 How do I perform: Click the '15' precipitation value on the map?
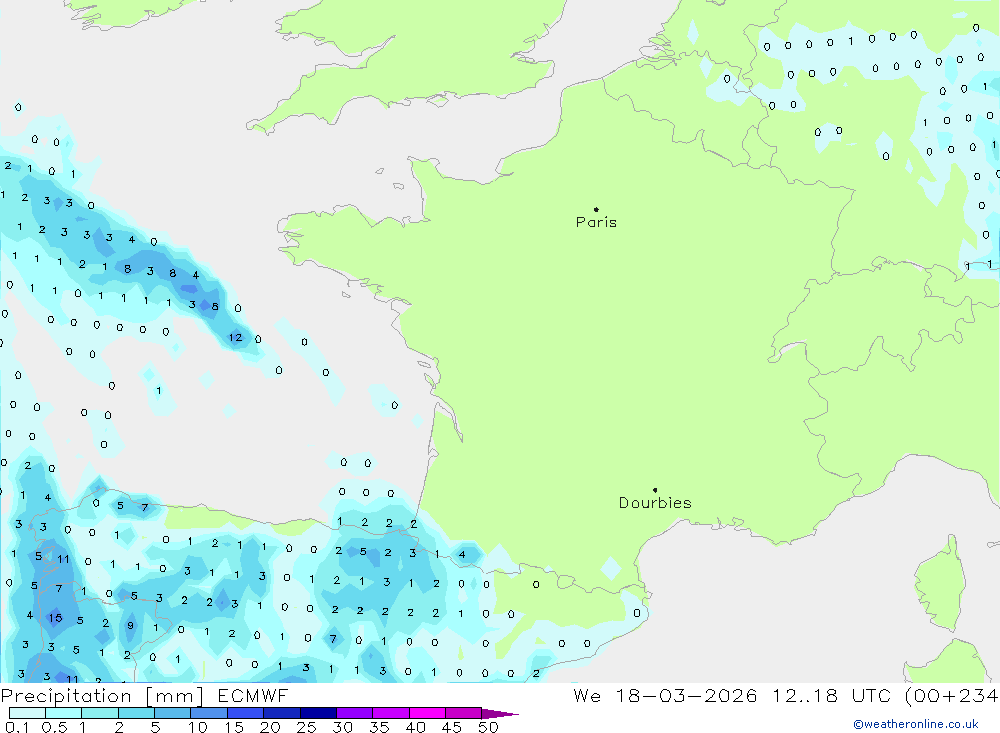click(x=55, y=618)
